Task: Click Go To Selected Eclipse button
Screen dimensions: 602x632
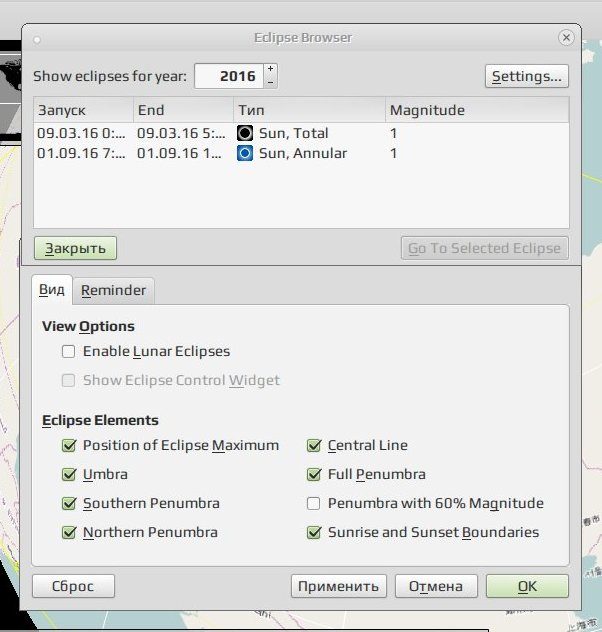Action: point(484,248)
